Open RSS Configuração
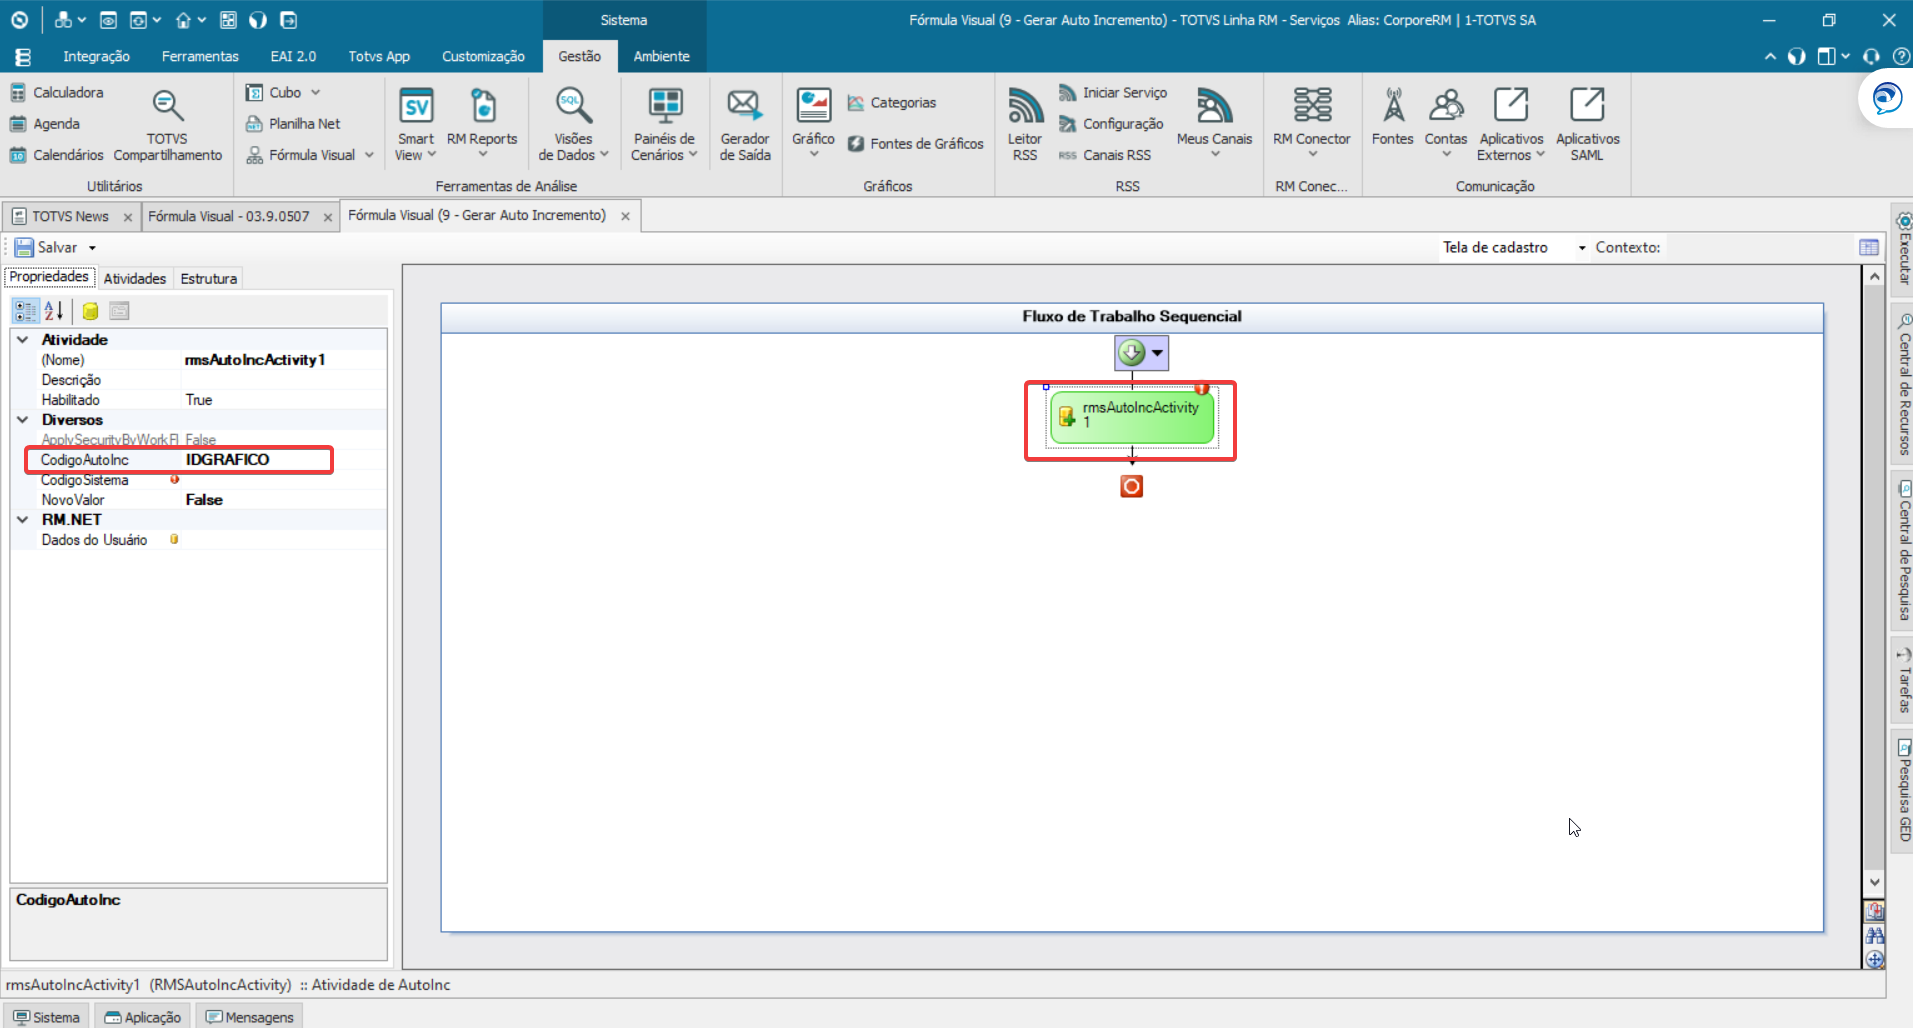Viewport: 1913px width, 1028px height. tap(1111, 124)
